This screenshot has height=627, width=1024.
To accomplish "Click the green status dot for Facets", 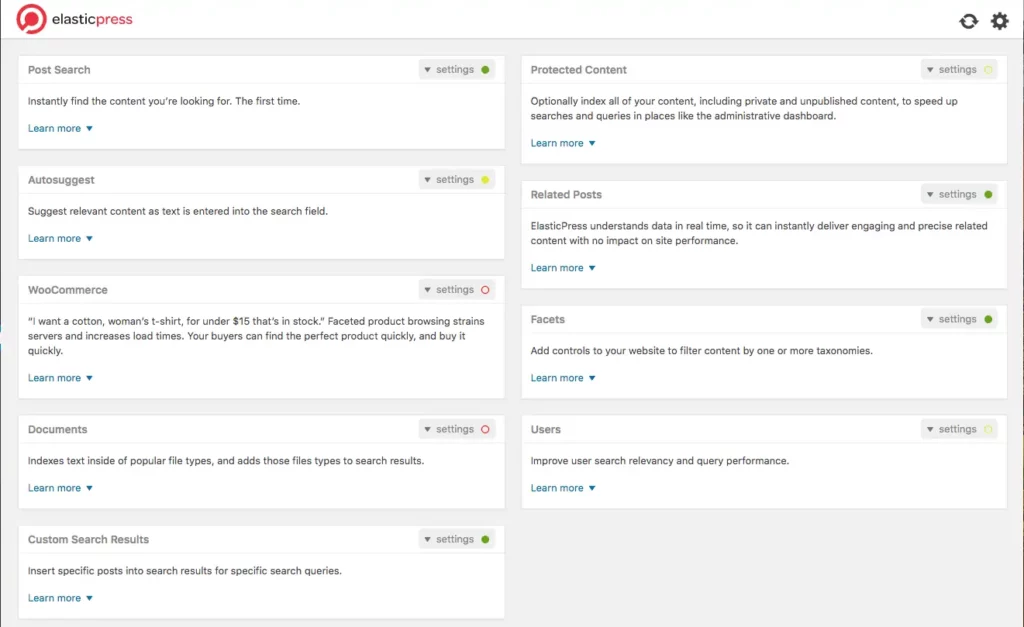I will coord(988,320).
